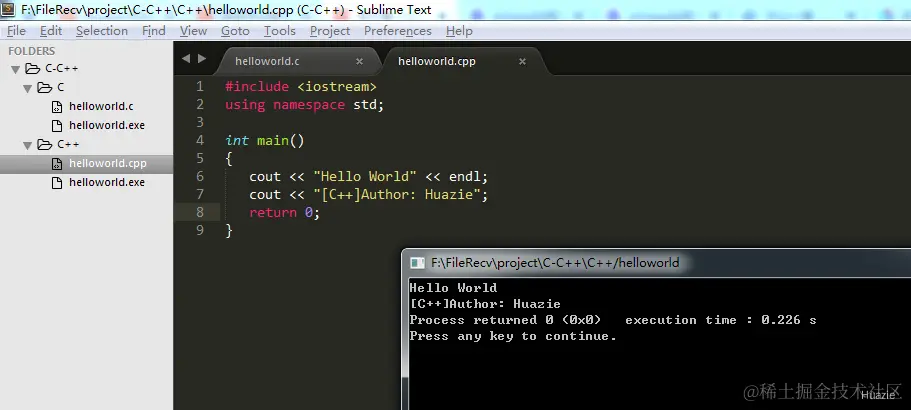The height and width of the screenshot is (410, 911).
Task: Click the Sublime Text icon in the title bar
Action: (8, 9)
